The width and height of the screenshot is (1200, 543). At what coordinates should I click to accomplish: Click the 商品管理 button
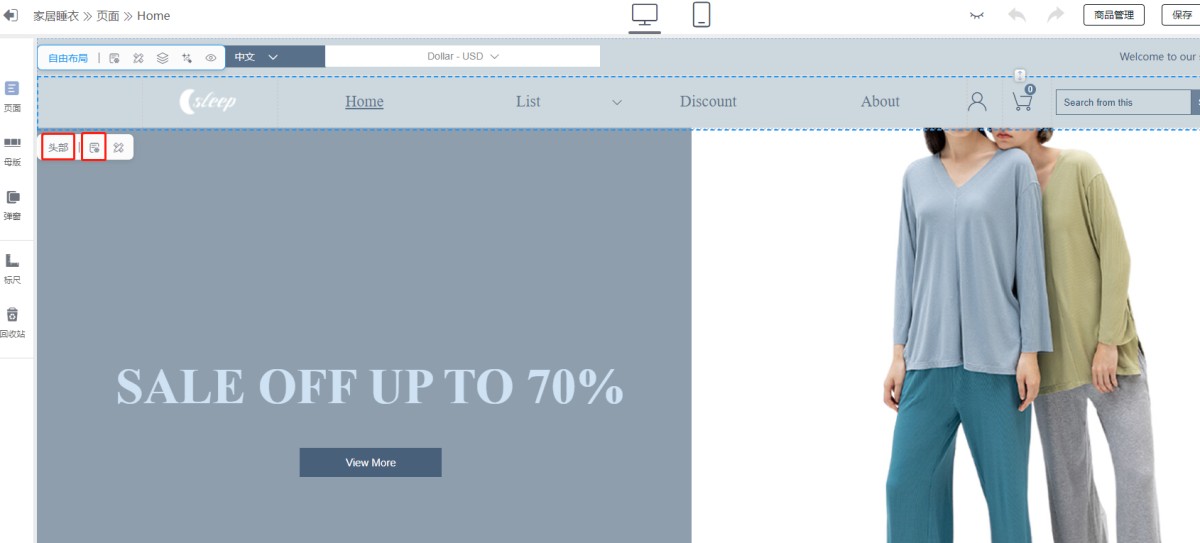(1113, 15)
